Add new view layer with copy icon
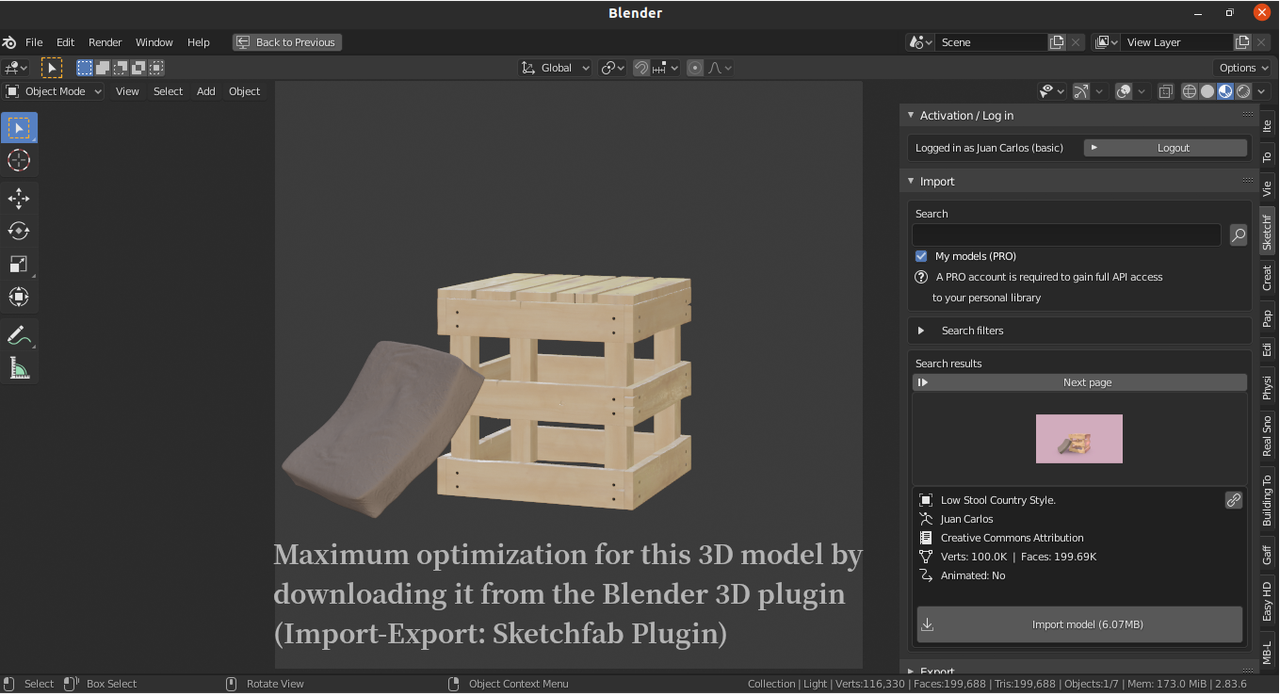The height and width of the screenshot is (695, 1280). click(x=1242, y=42)
